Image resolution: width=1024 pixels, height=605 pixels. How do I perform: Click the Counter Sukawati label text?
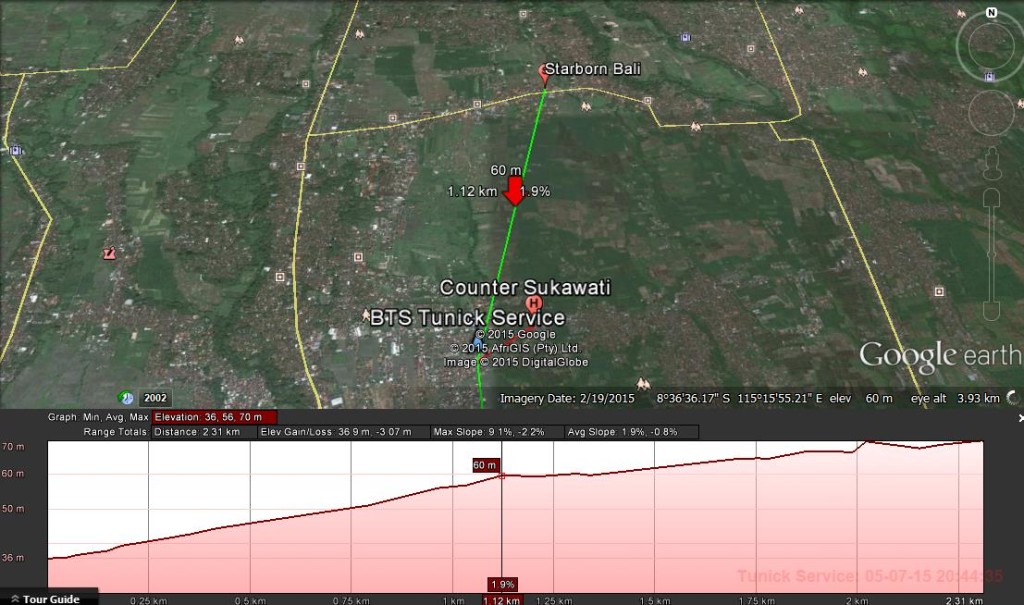tap(525, 287)
